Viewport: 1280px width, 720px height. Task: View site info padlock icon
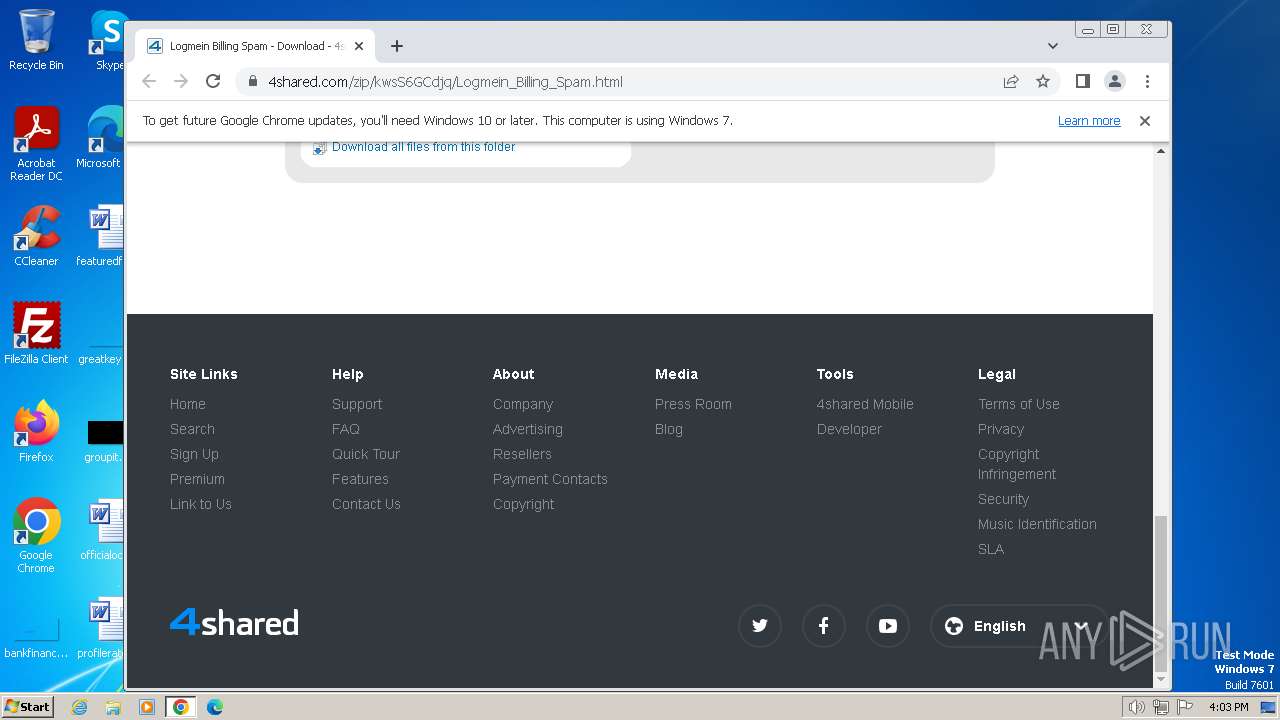(x=252, y=82)
